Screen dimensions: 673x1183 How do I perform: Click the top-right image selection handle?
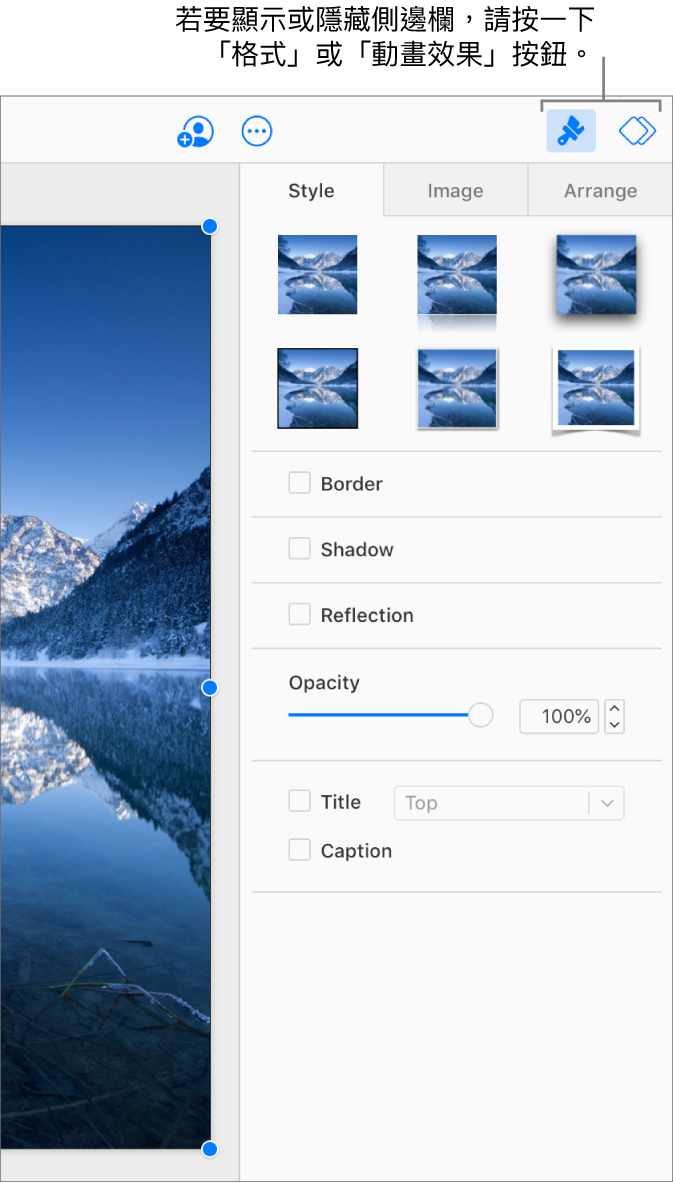[x=211, y=226]
